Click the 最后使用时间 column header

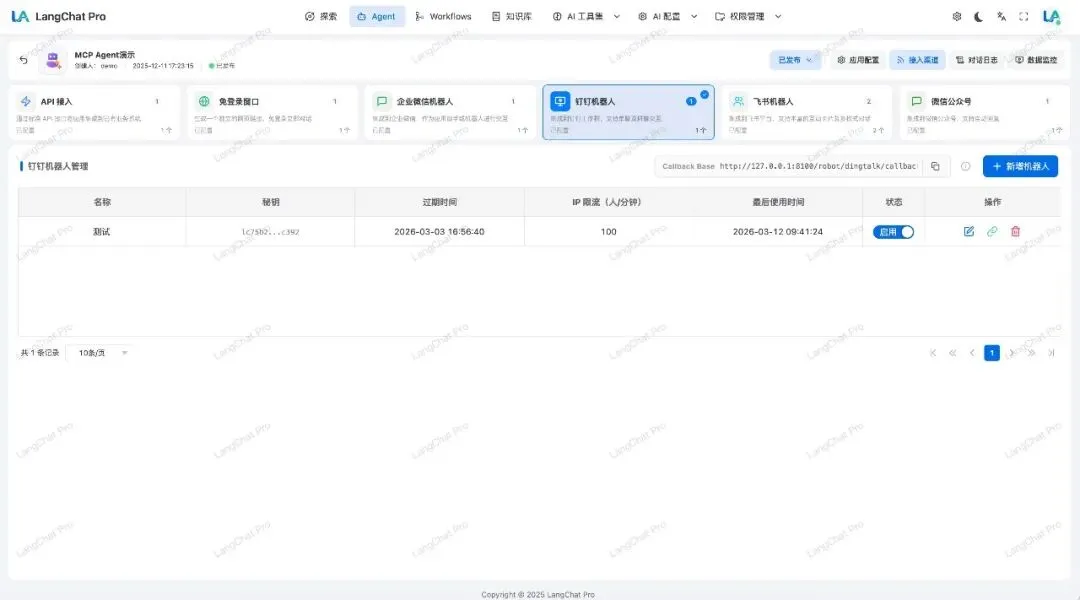[x=778, y=202]
